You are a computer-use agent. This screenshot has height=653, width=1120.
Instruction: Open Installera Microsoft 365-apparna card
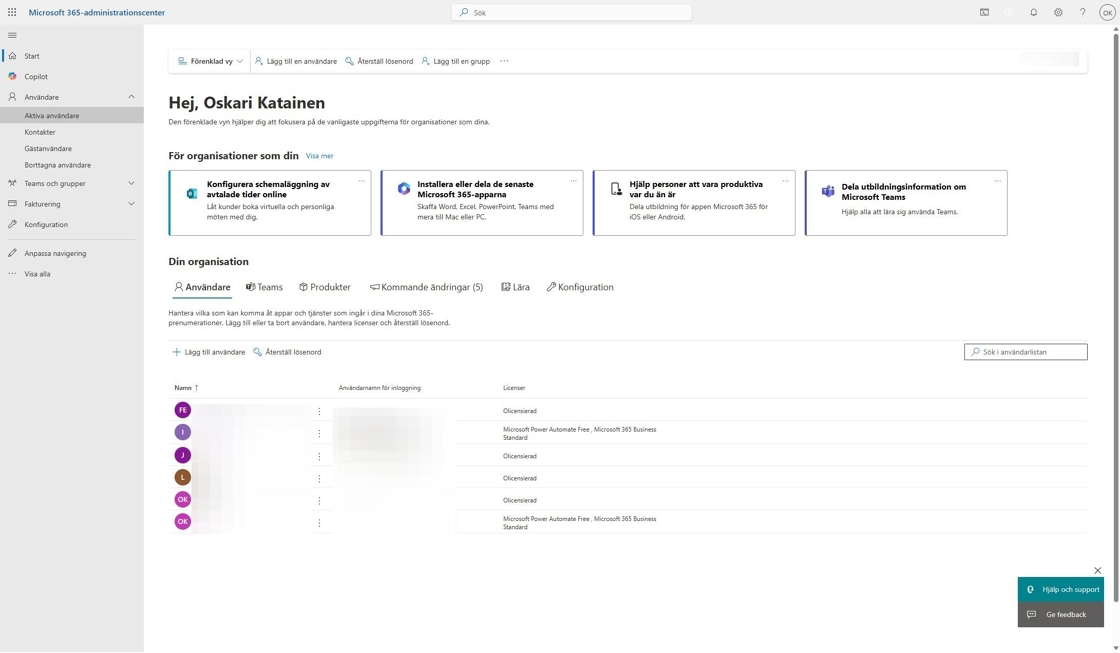482,203
